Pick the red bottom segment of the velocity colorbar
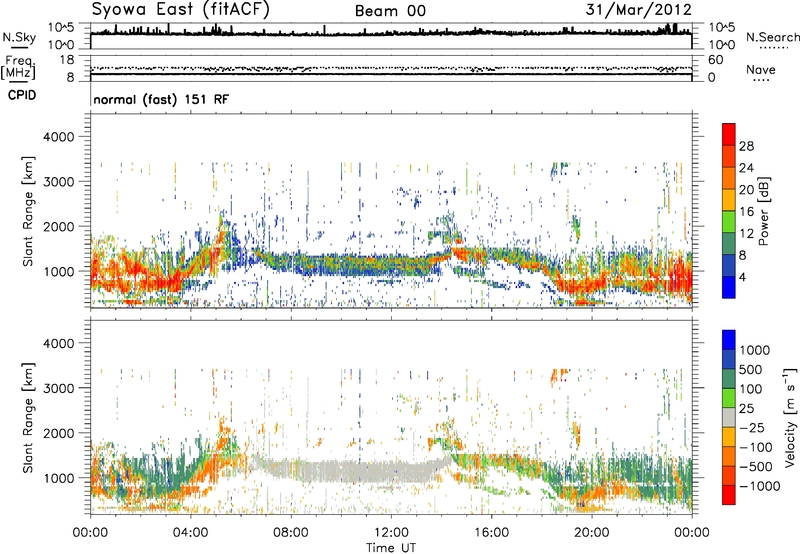This screenshot has width=800, height=554. 729,495
